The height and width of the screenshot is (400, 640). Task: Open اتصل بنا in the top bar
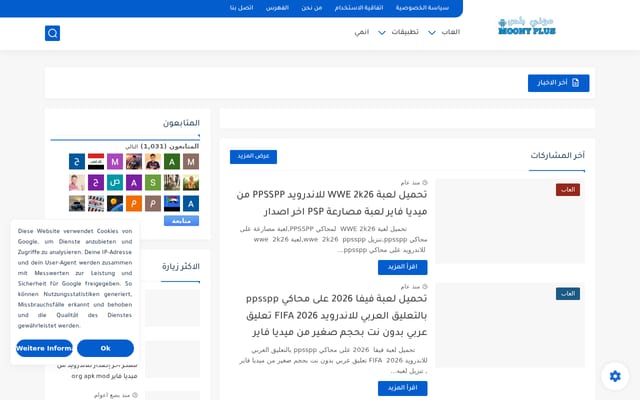[x=241, y=8]
